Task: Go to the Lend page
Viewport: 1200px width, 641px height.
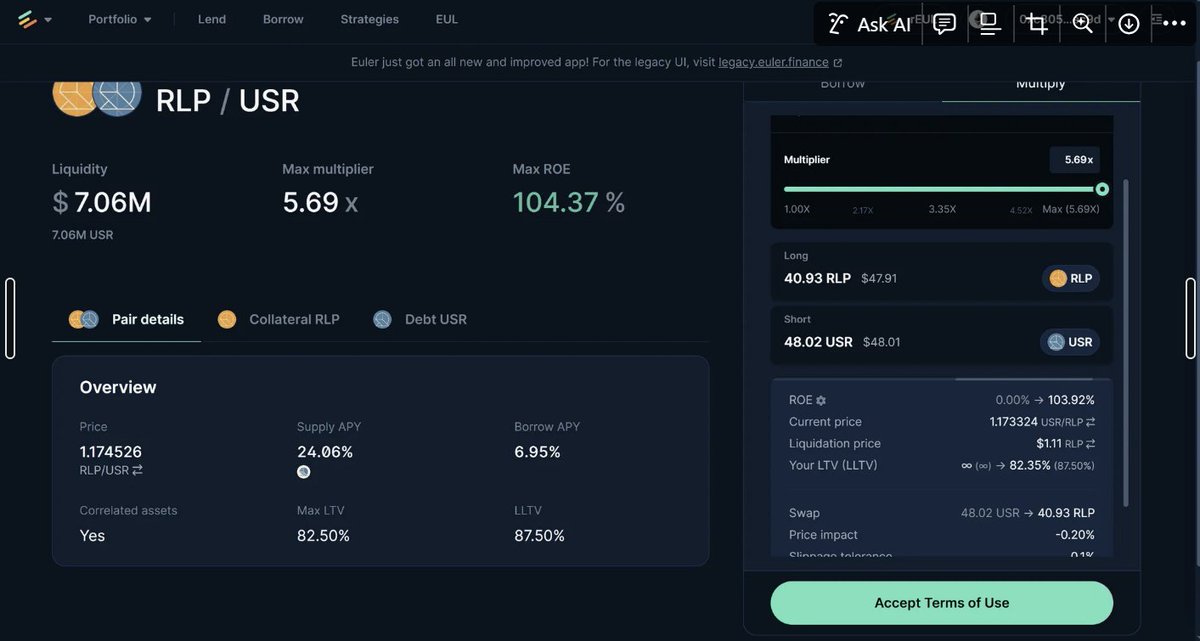Action: (x=212, y=19)
